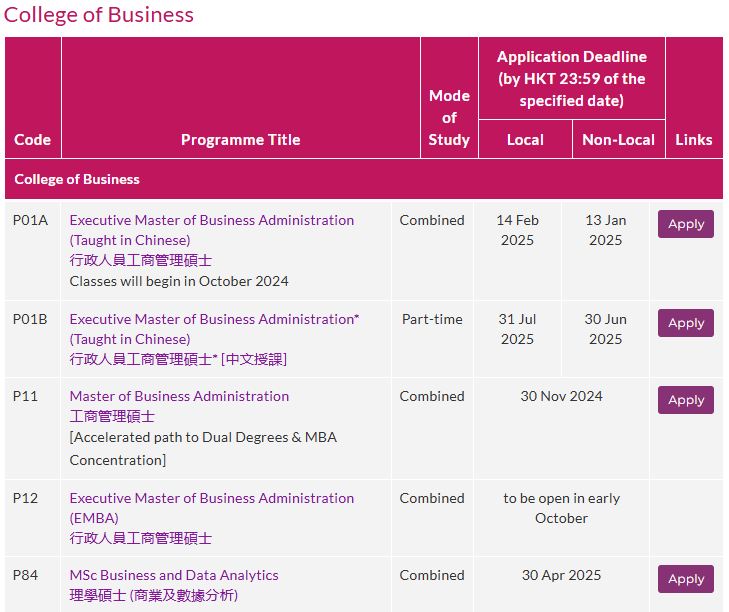Click the Local deadline column header

pyautogui.click(x=525, y=140)
